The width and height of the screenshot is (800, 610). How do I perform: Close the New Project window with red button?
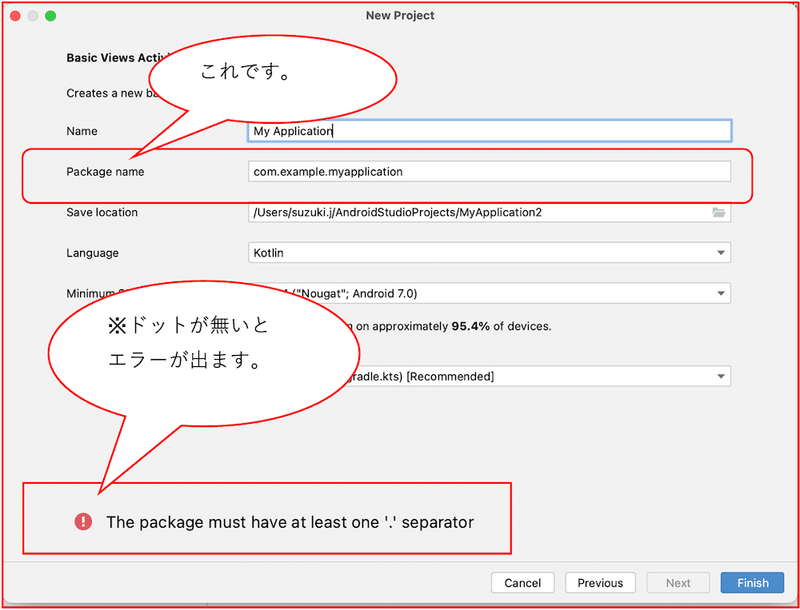[15, 16]
